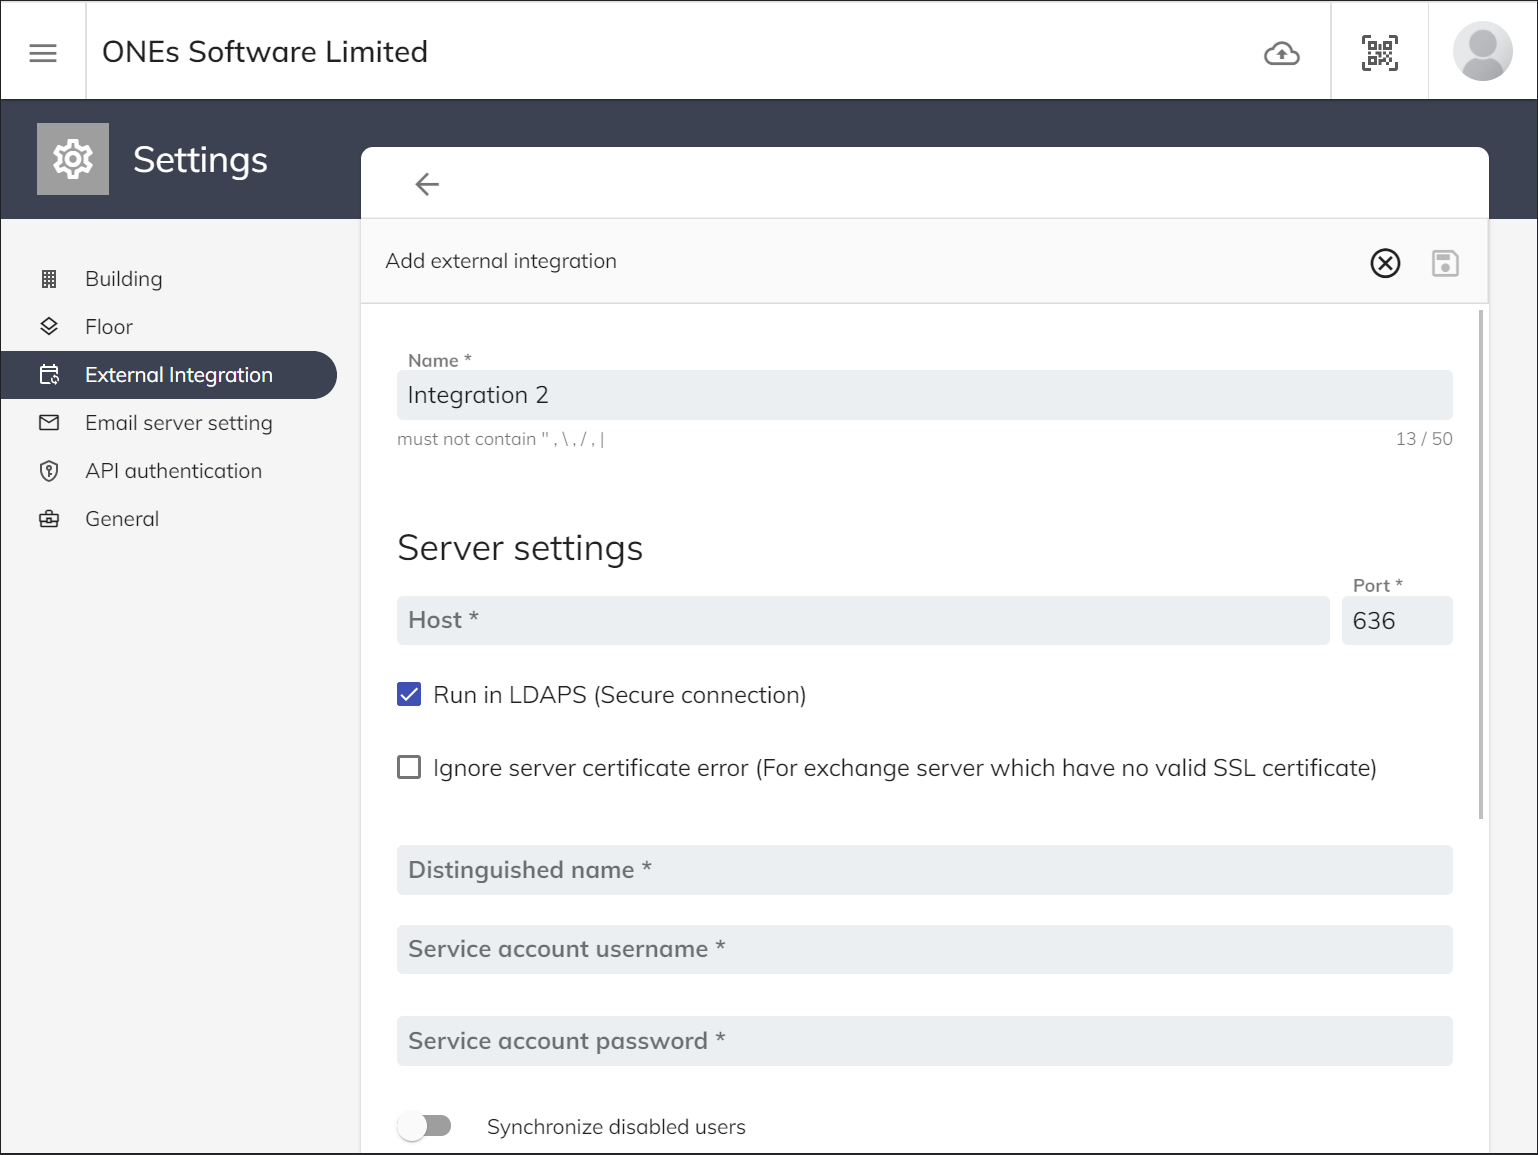Viewport: 1538px width, 1155px height.
Task: Click the Settings gear icon
Action: point(73,159)
